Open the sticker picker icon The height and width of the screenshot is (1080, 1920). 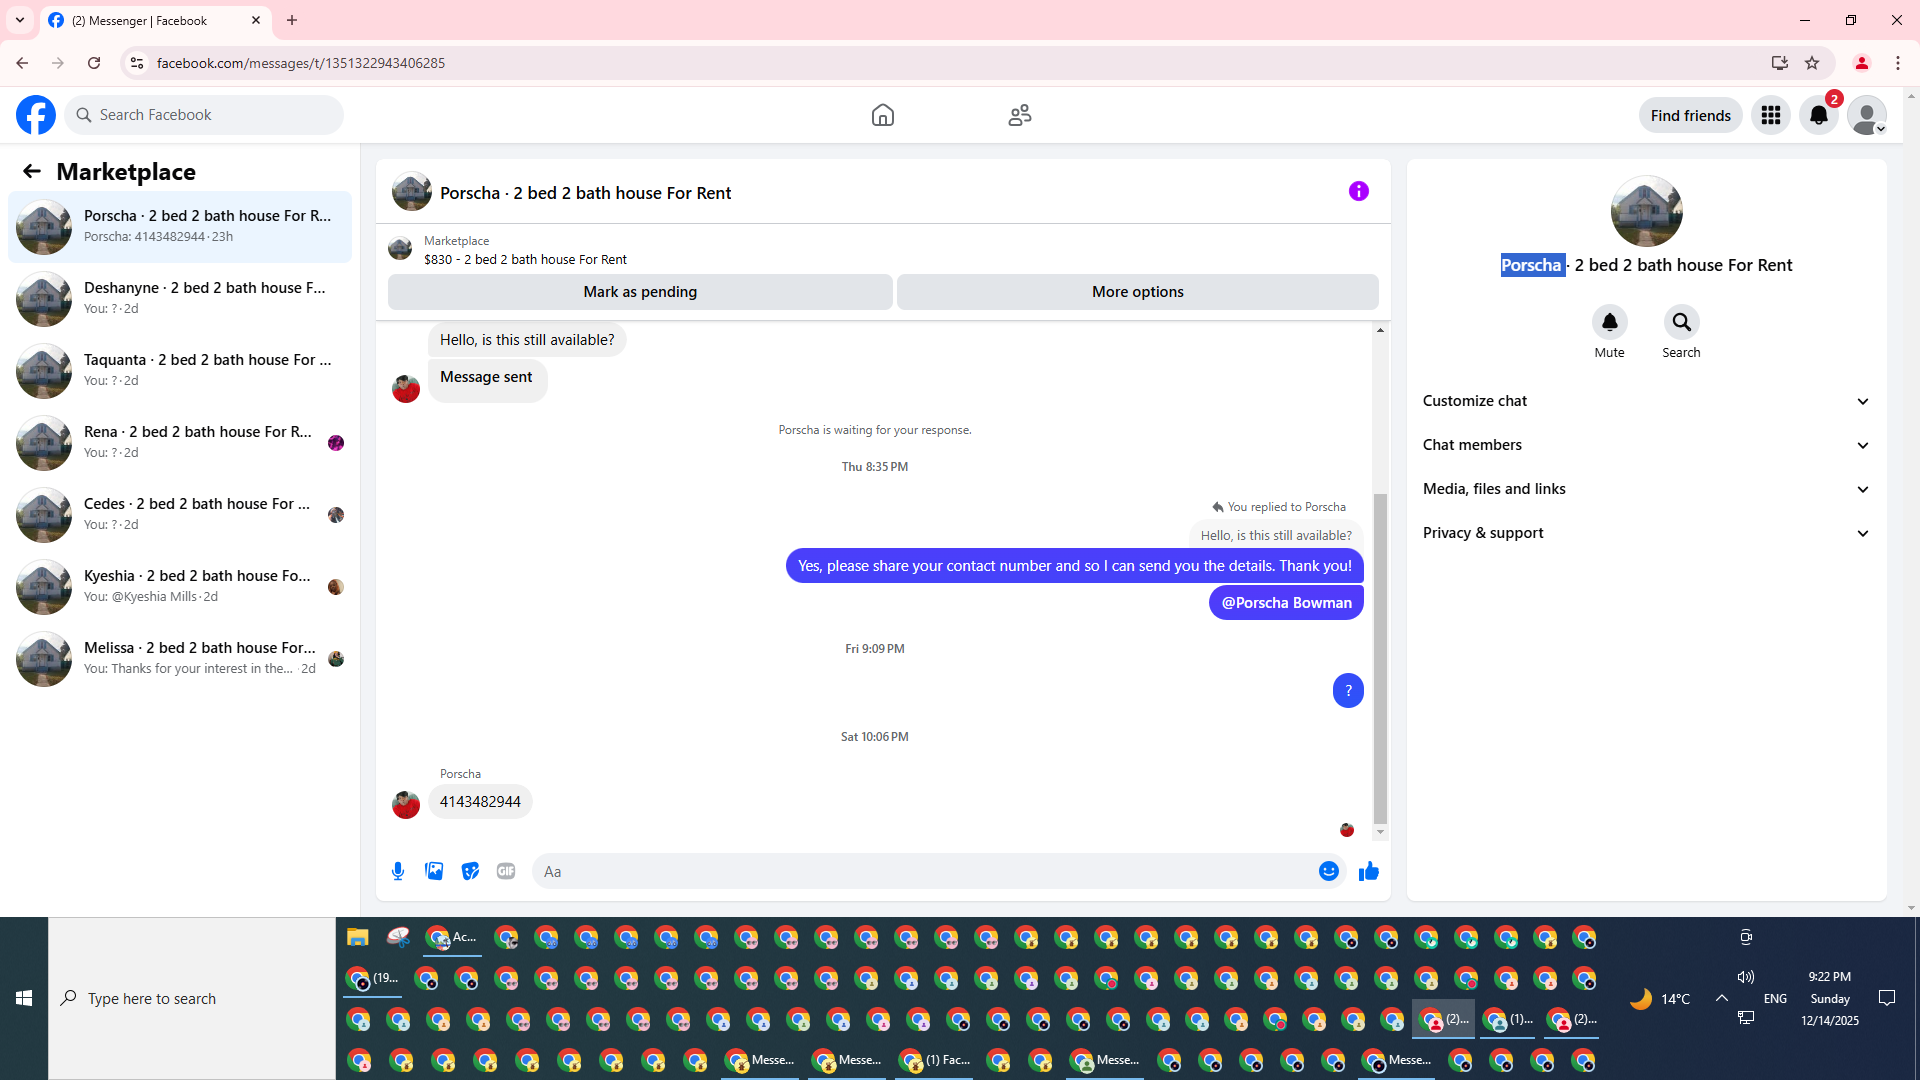[x=470, y=871]
